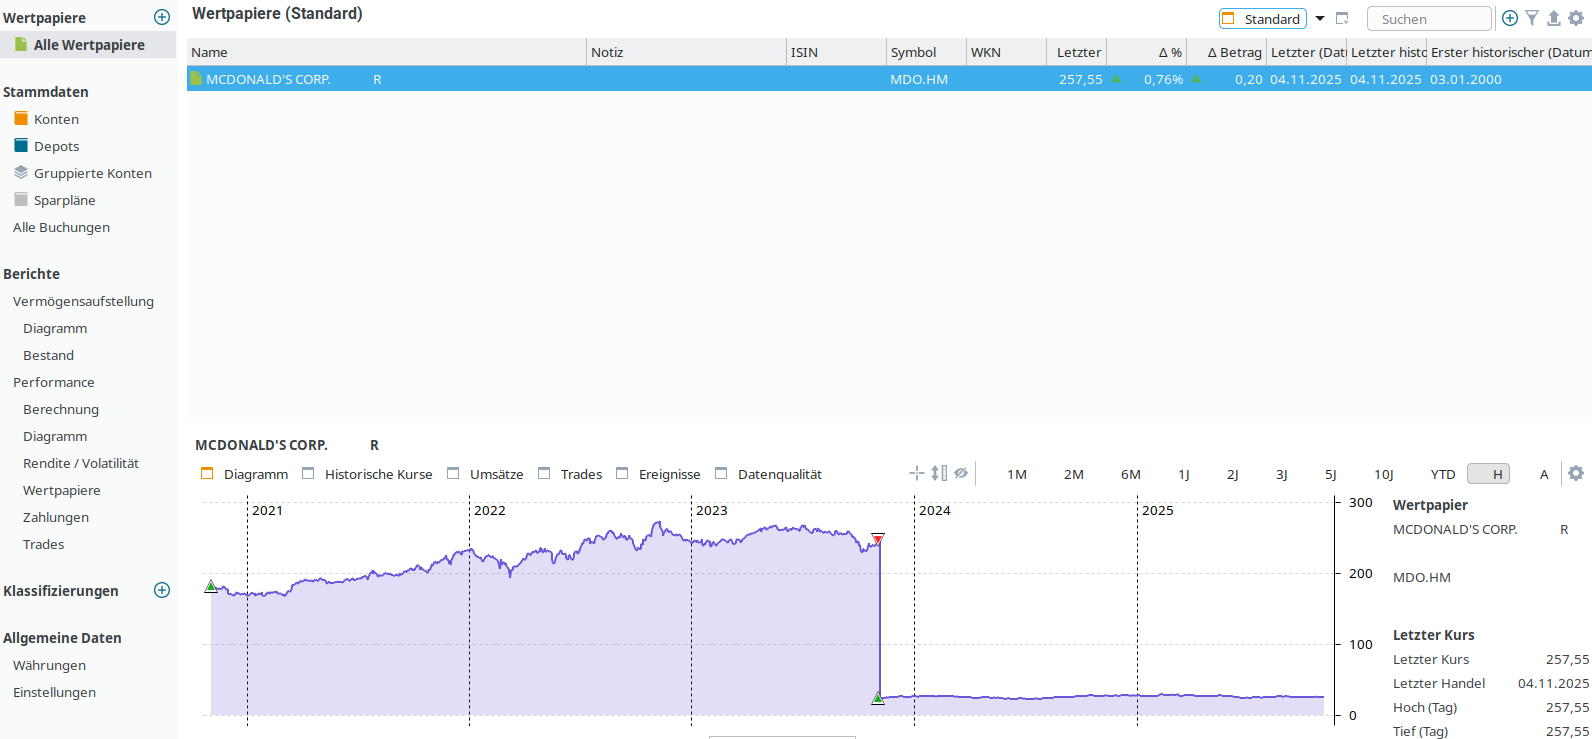Click the Suchen search field

[x=1428, y=19]
